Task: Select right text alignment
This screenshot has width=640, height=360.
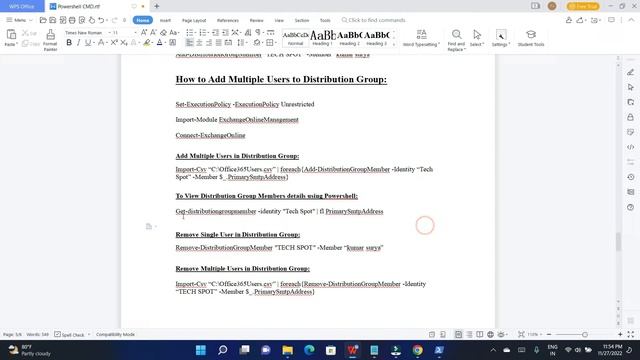Action: 209,42
